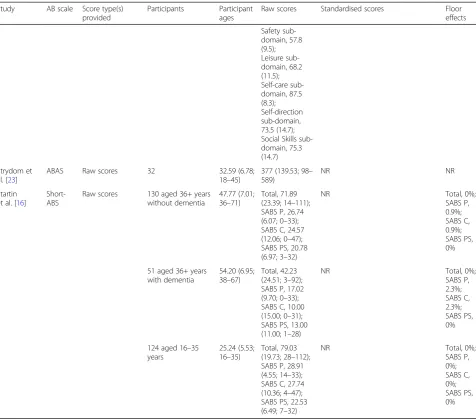Open citation link [16]
The image size is (476, 420).
pos(20,203)
